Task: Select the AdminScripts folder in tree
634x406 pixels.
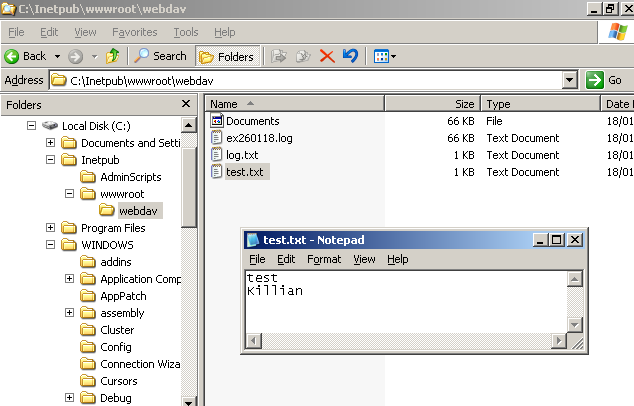Action: coord(131,177)
